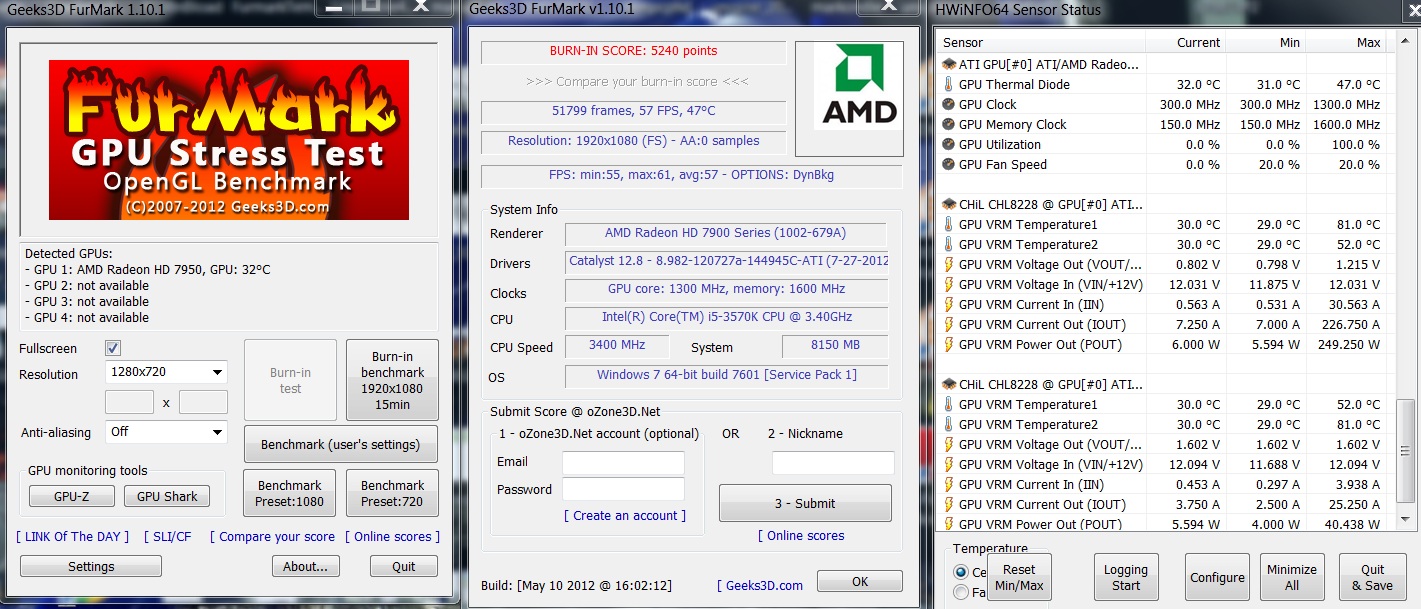The image size is (1421, 609).
Task: Click the Min column header in HWiNFO64
Action: [1266, 42]
